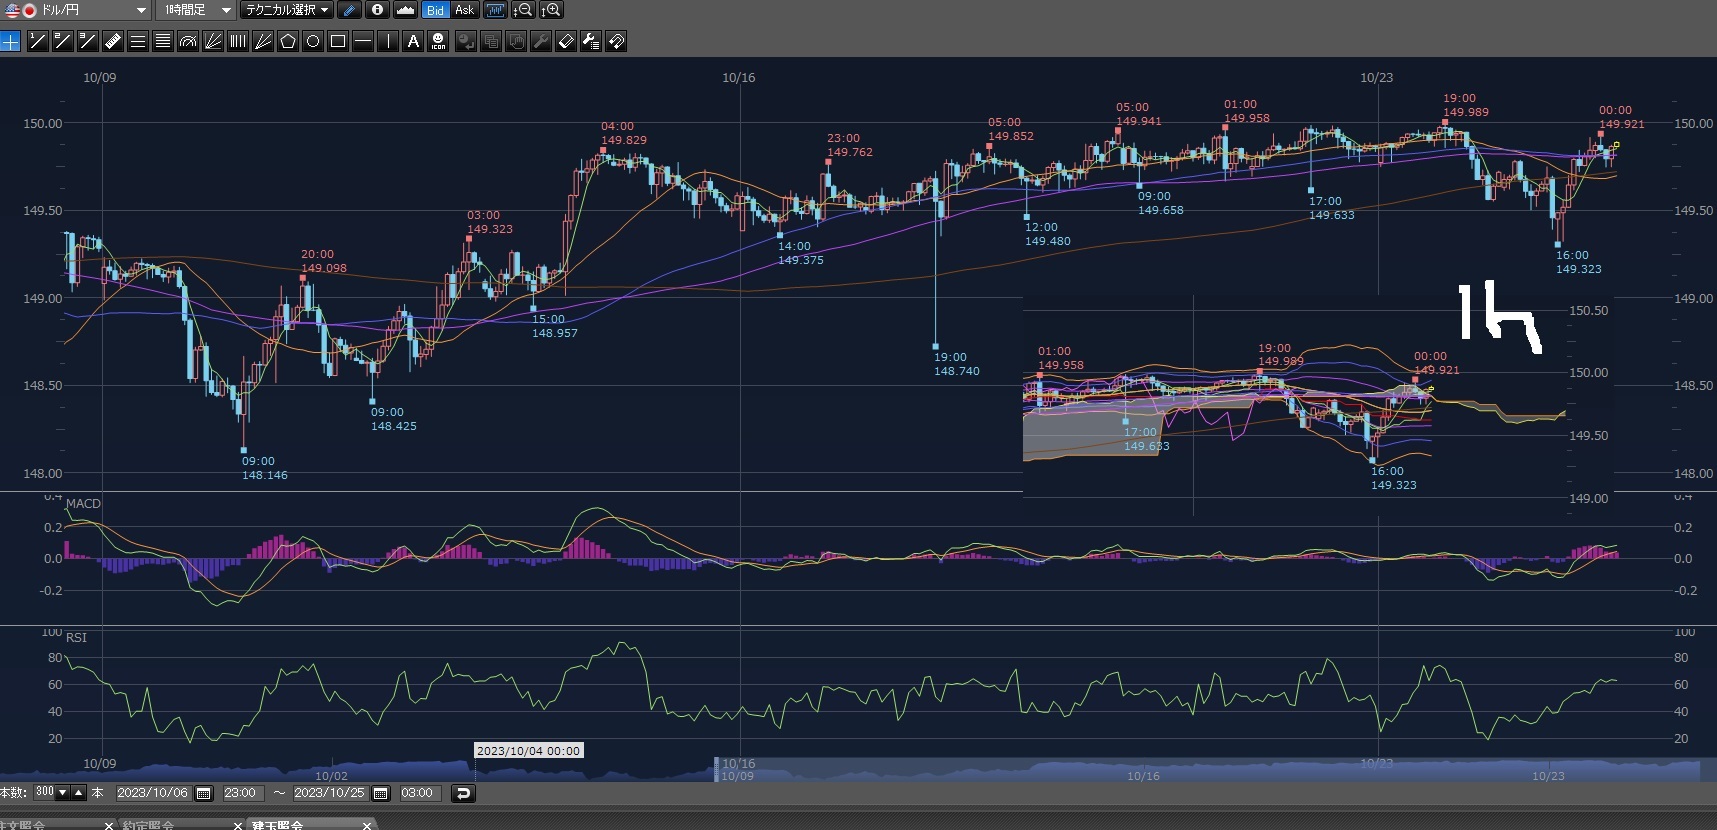Screen dimensions: 1717x830
Task: Choose the pentagon shape drawing tool
Action: pyautogui.click(x=288, y=41)
